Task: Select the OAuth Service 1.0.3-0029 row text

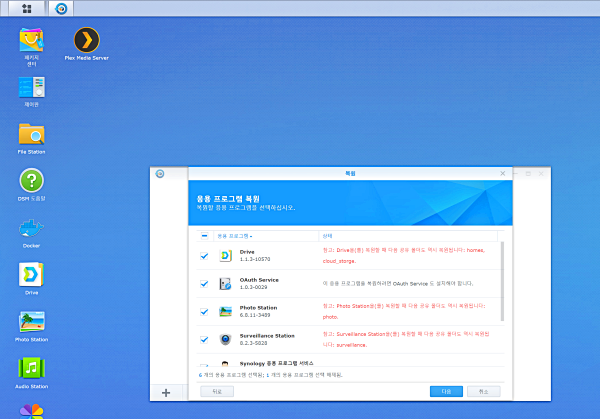Action: coord(259,284)
